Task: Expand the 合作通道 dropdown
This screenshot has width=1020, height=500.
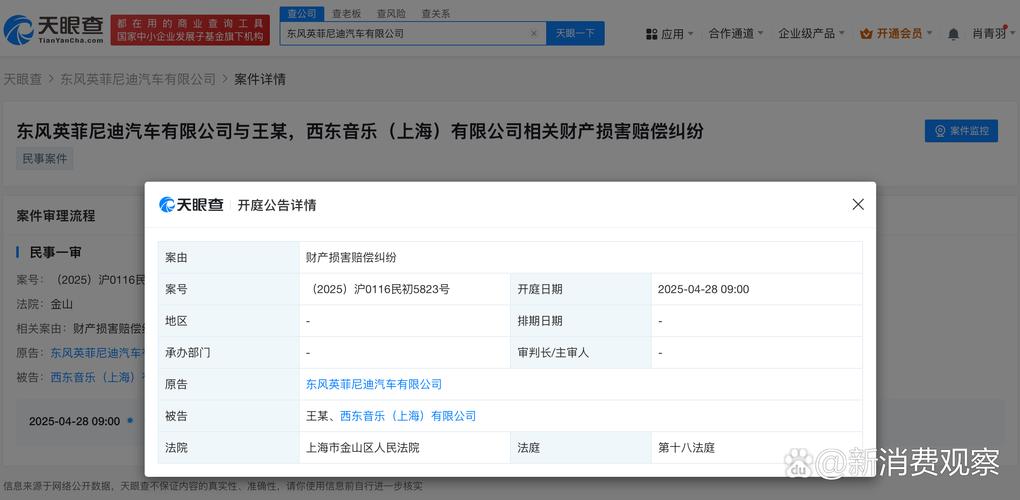Action: pos(736,34)
